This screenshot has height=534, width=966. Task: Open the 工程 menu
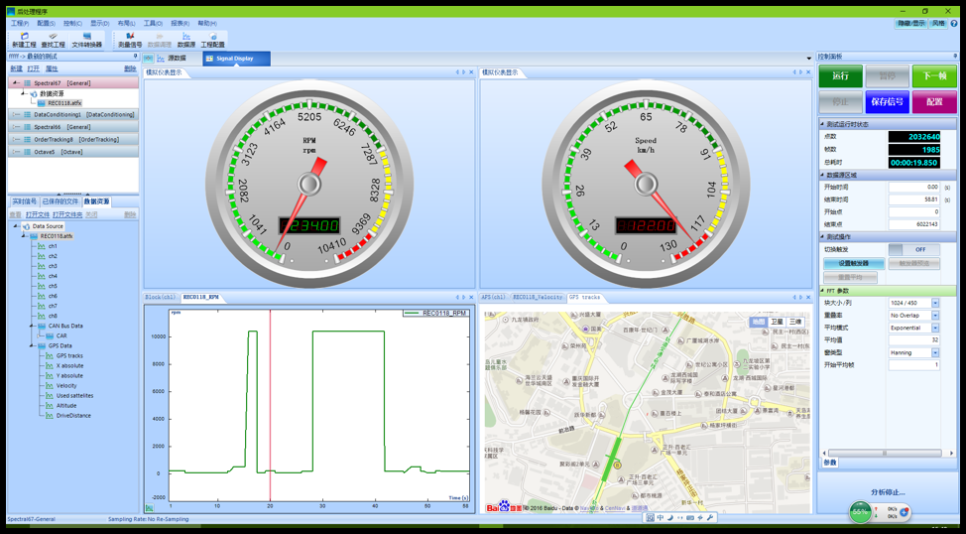tap(20, 23)
